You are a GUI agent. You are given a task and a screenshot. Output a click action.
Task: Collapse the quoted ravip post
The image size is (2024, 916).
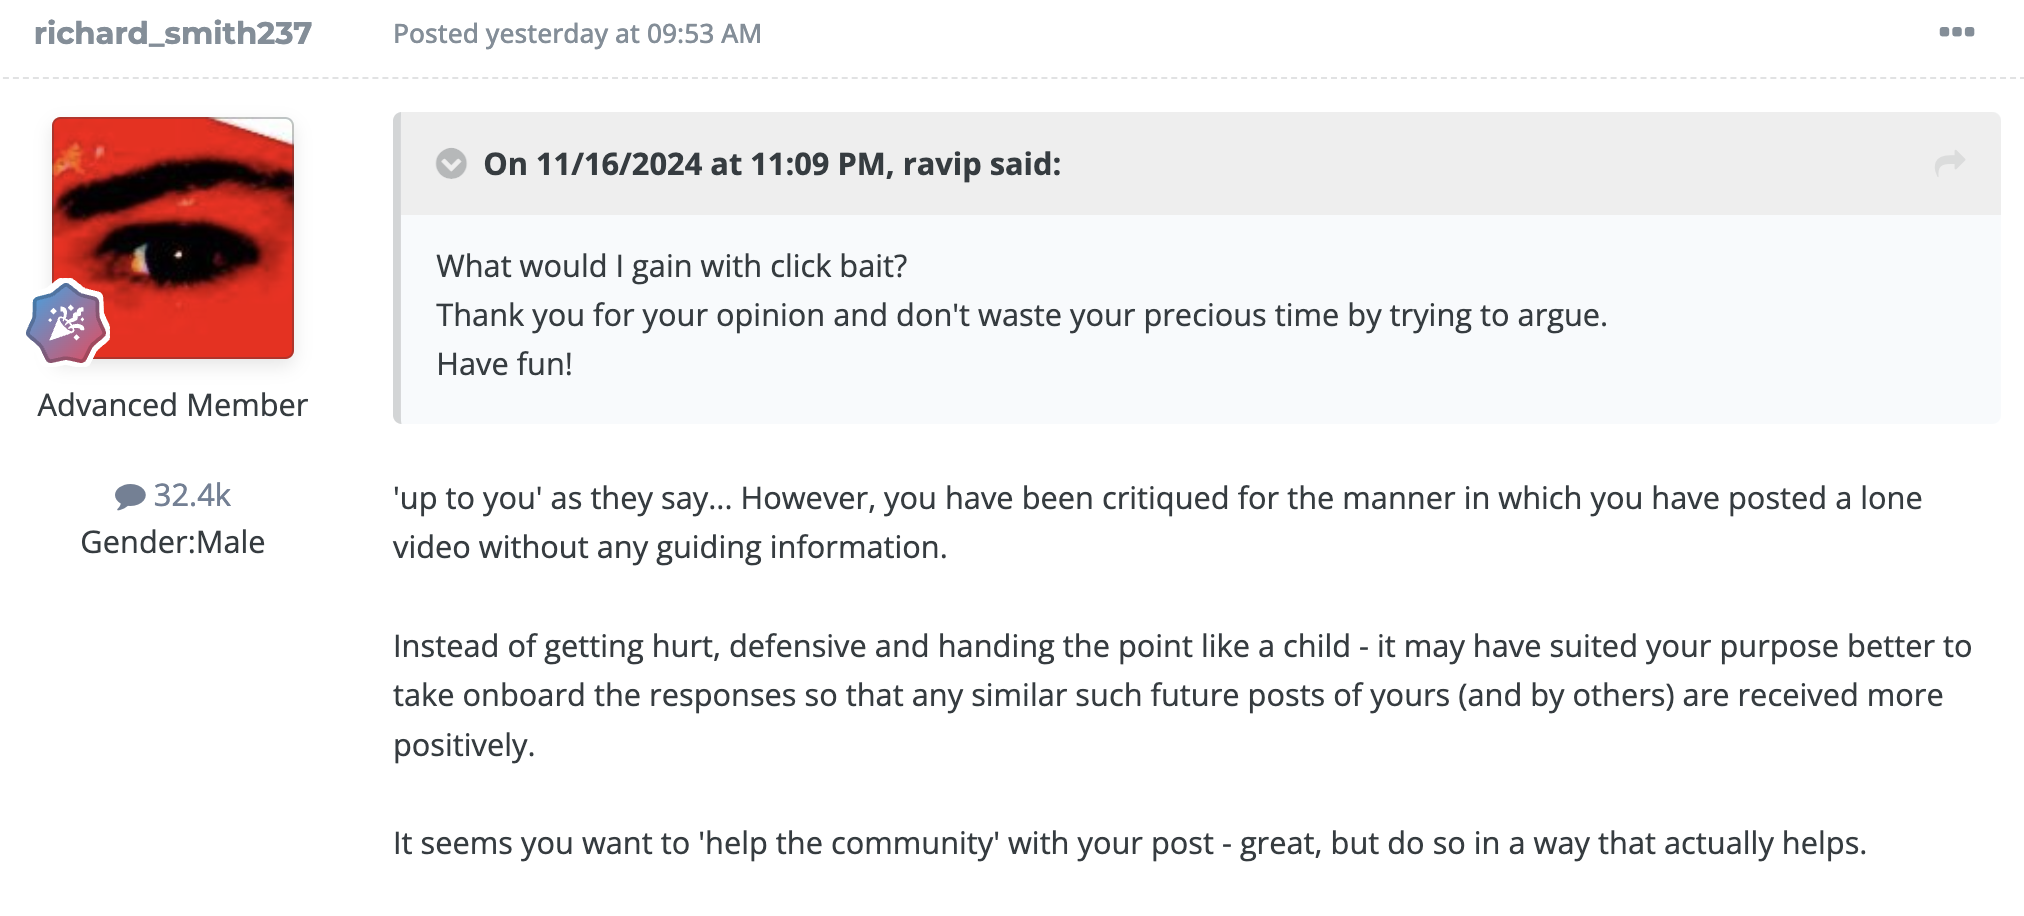coord(451,163)
